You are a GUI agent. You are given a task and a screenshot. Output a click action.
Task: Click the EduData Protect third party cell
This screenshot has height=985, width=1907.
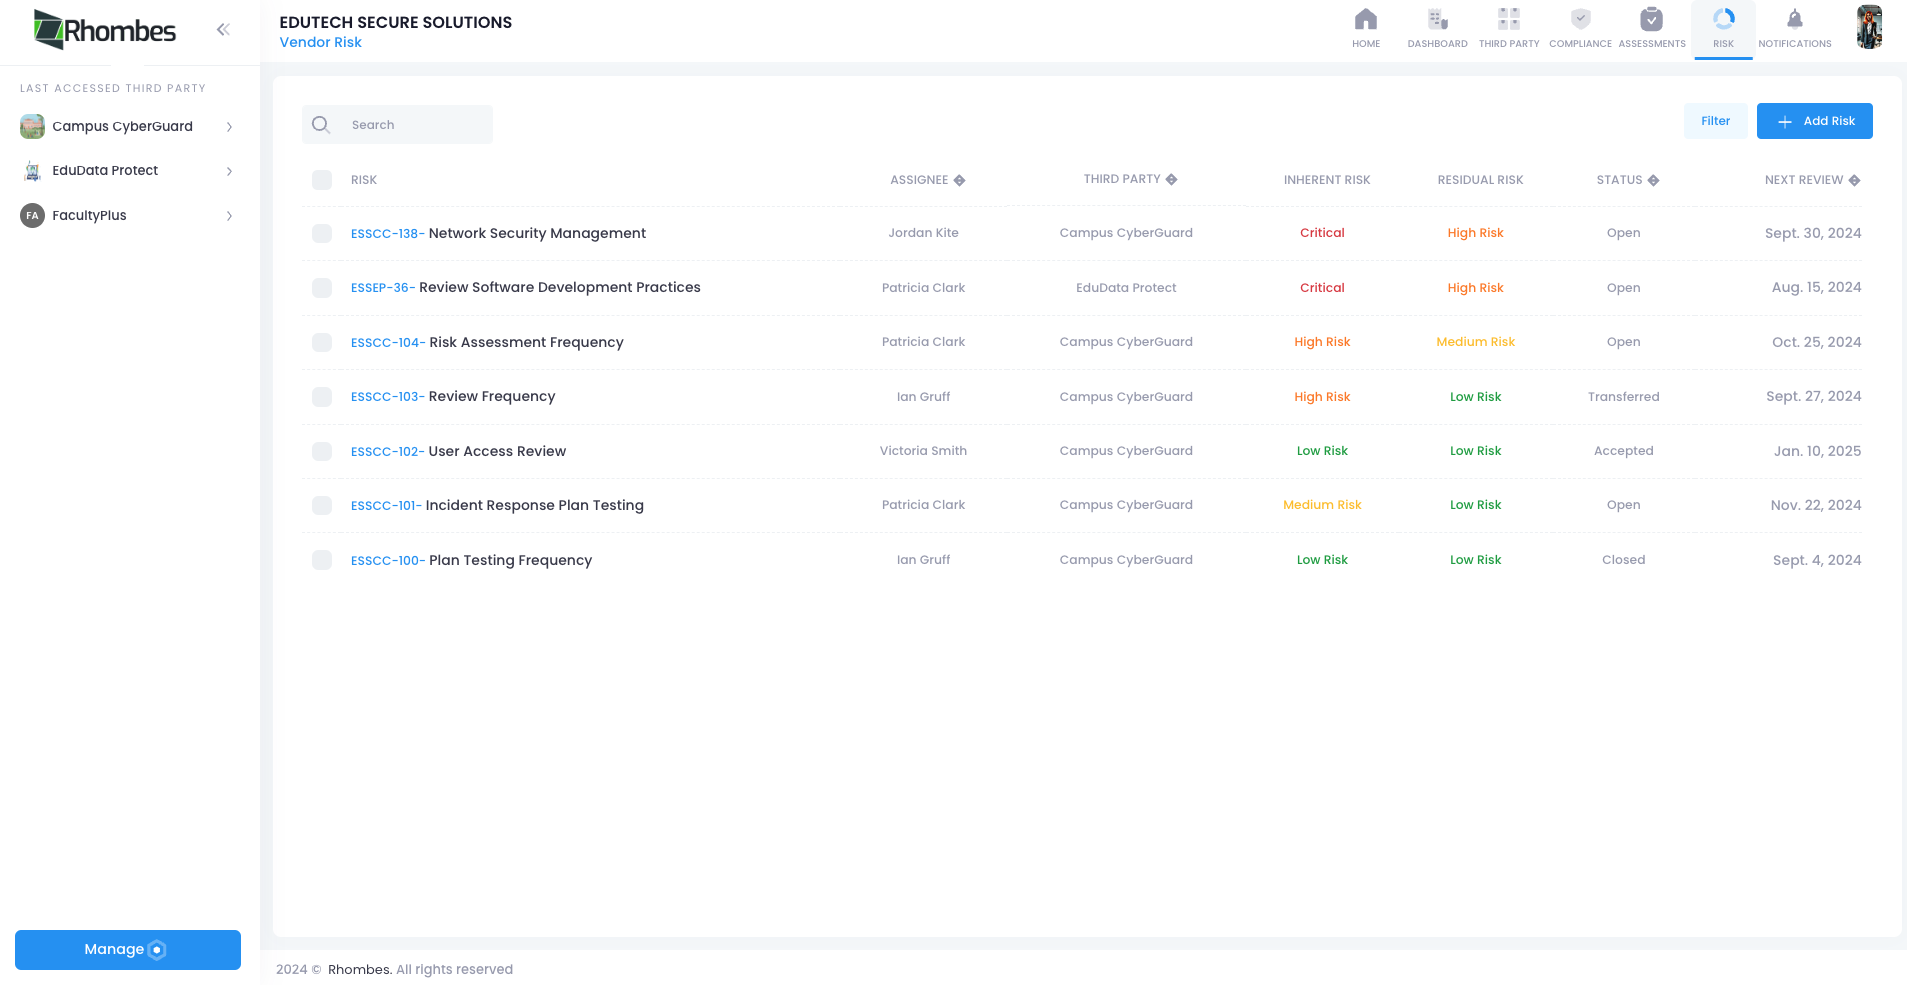1126,288
